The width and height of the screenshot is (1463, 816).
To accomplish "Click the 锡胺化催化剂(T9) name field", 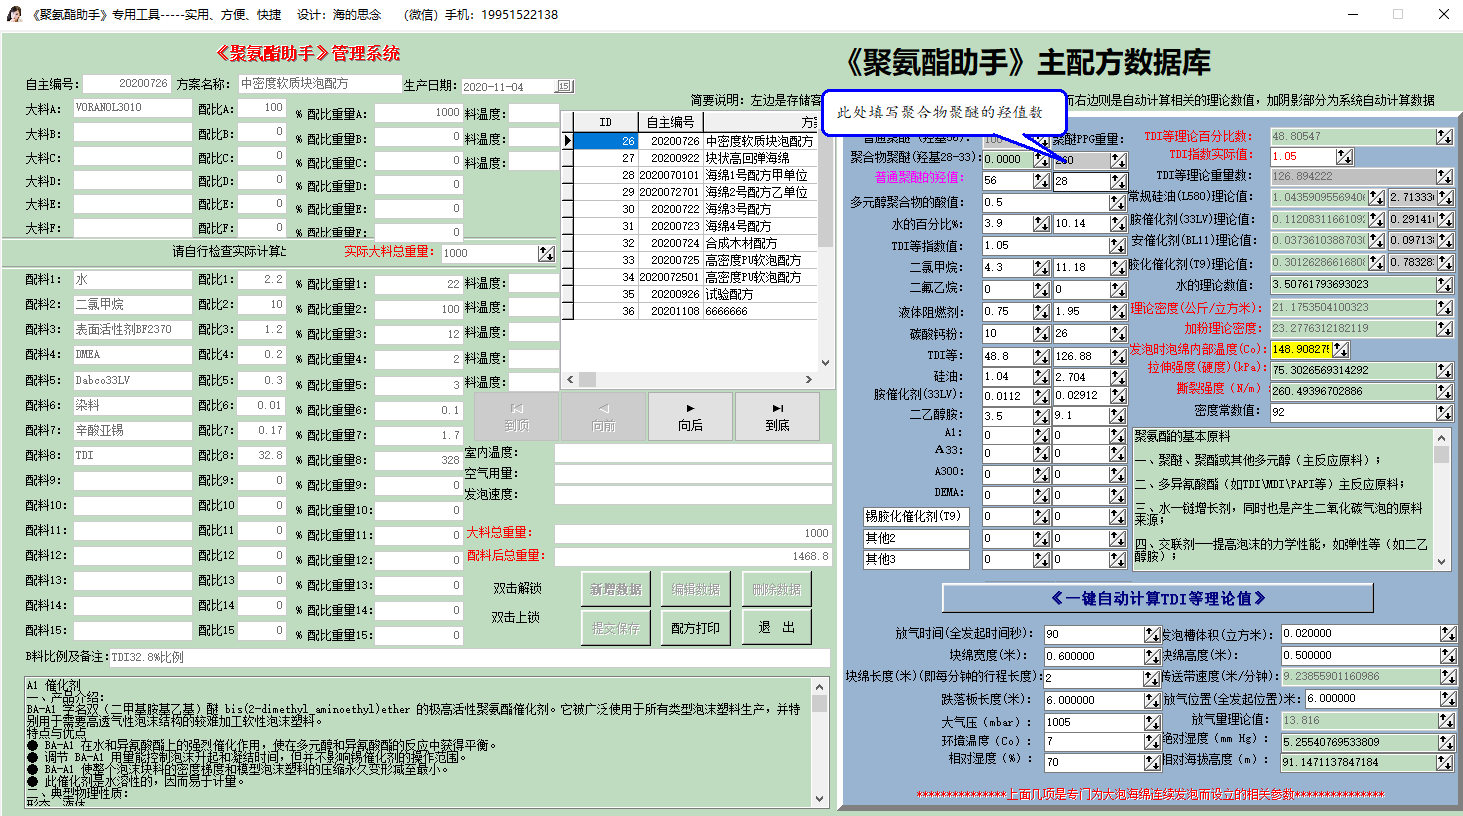I will 916,516.
